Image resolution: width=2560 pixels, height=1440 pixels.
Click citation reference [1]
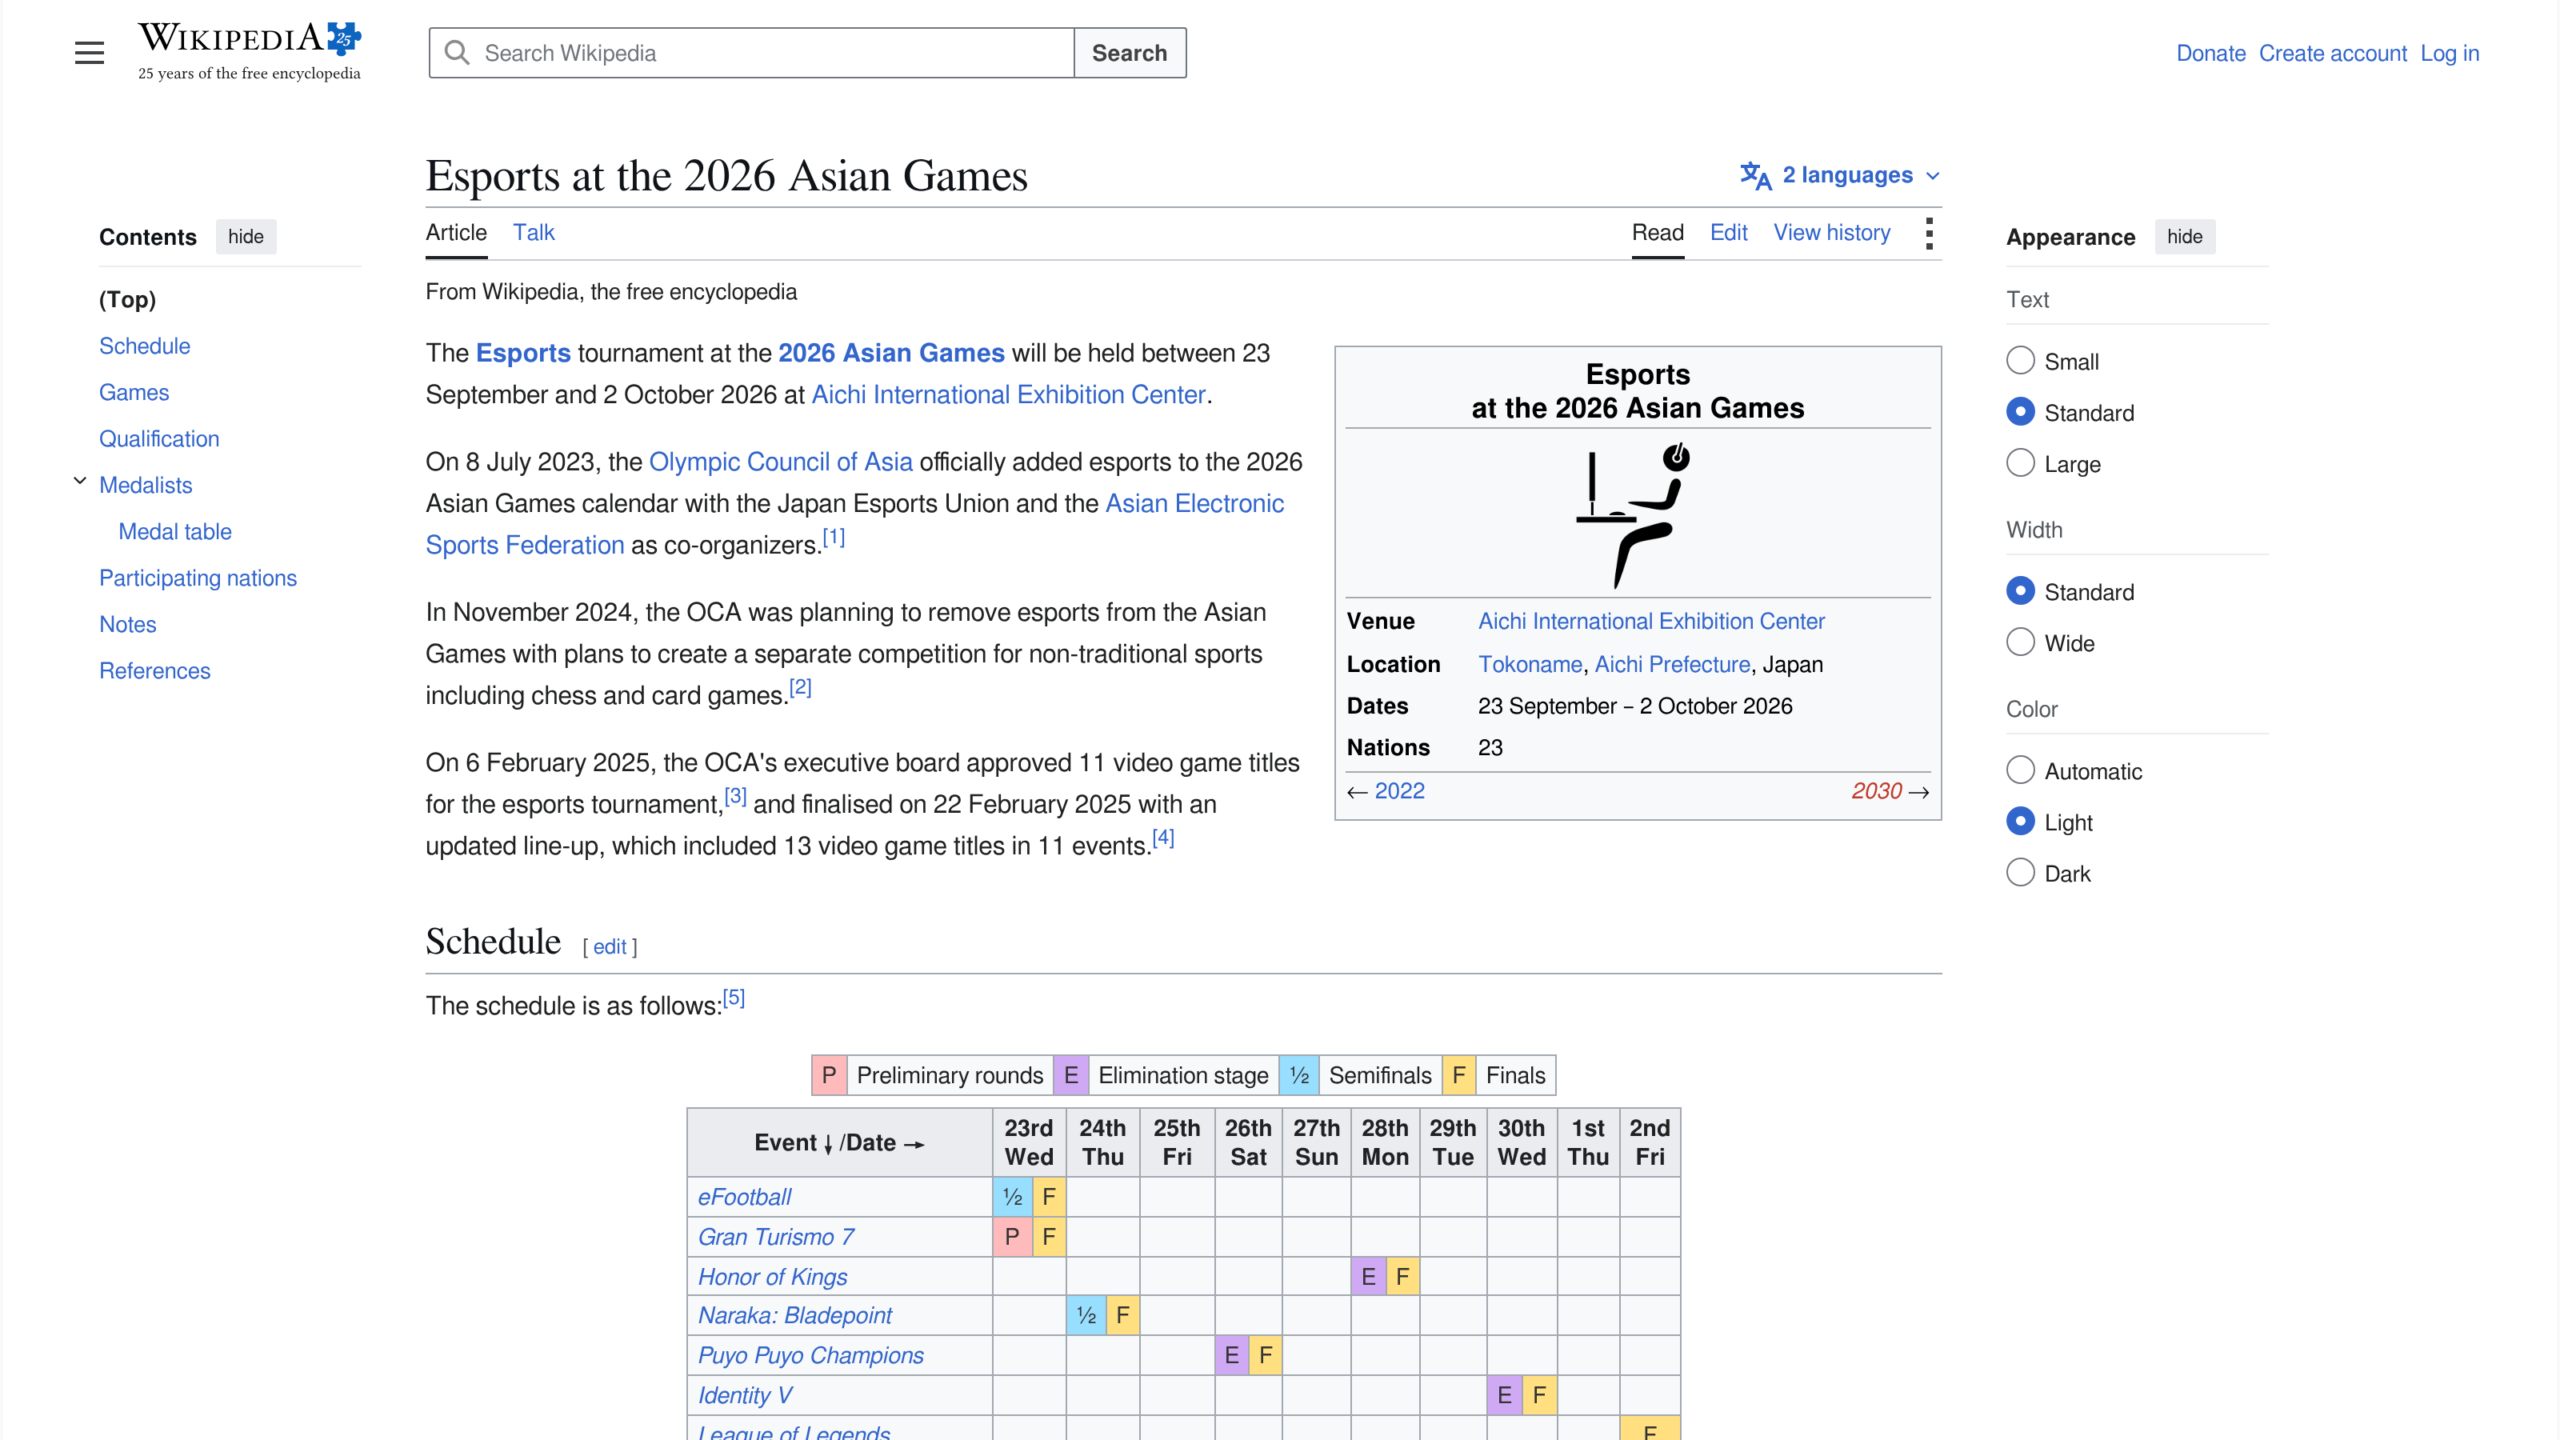pyautogui.click(x=834, y=538)
